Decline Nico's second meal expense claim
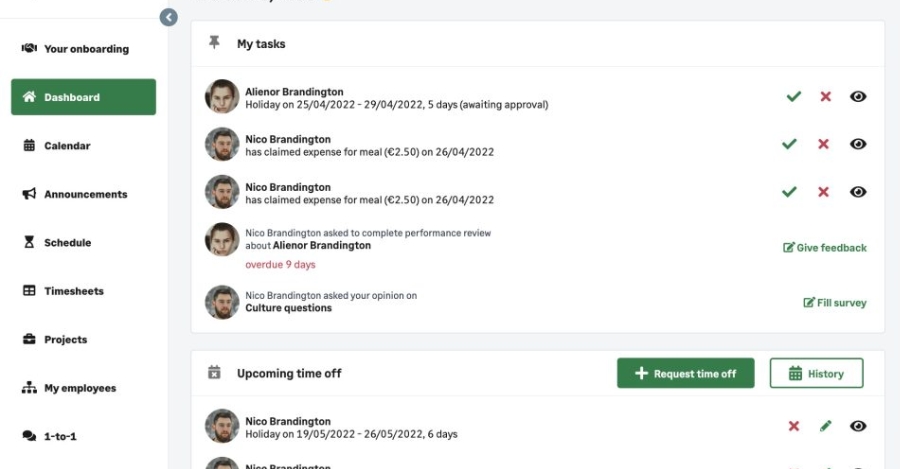This screenshot has height=469, width=900. coord(823,192)
